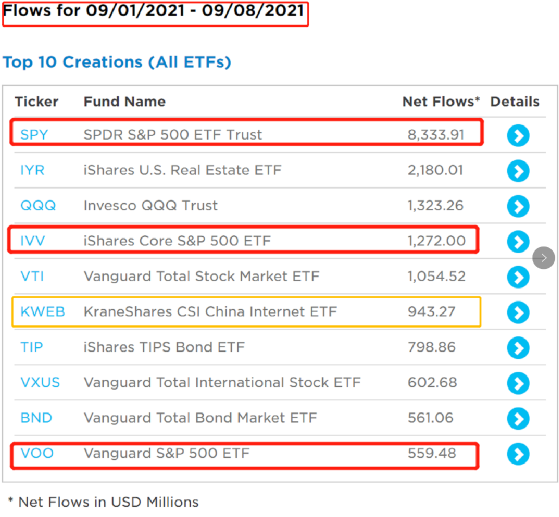Click the gray next-slide circle arrow
This screenshot has width=559, height=517.
[x=543, y=258]
